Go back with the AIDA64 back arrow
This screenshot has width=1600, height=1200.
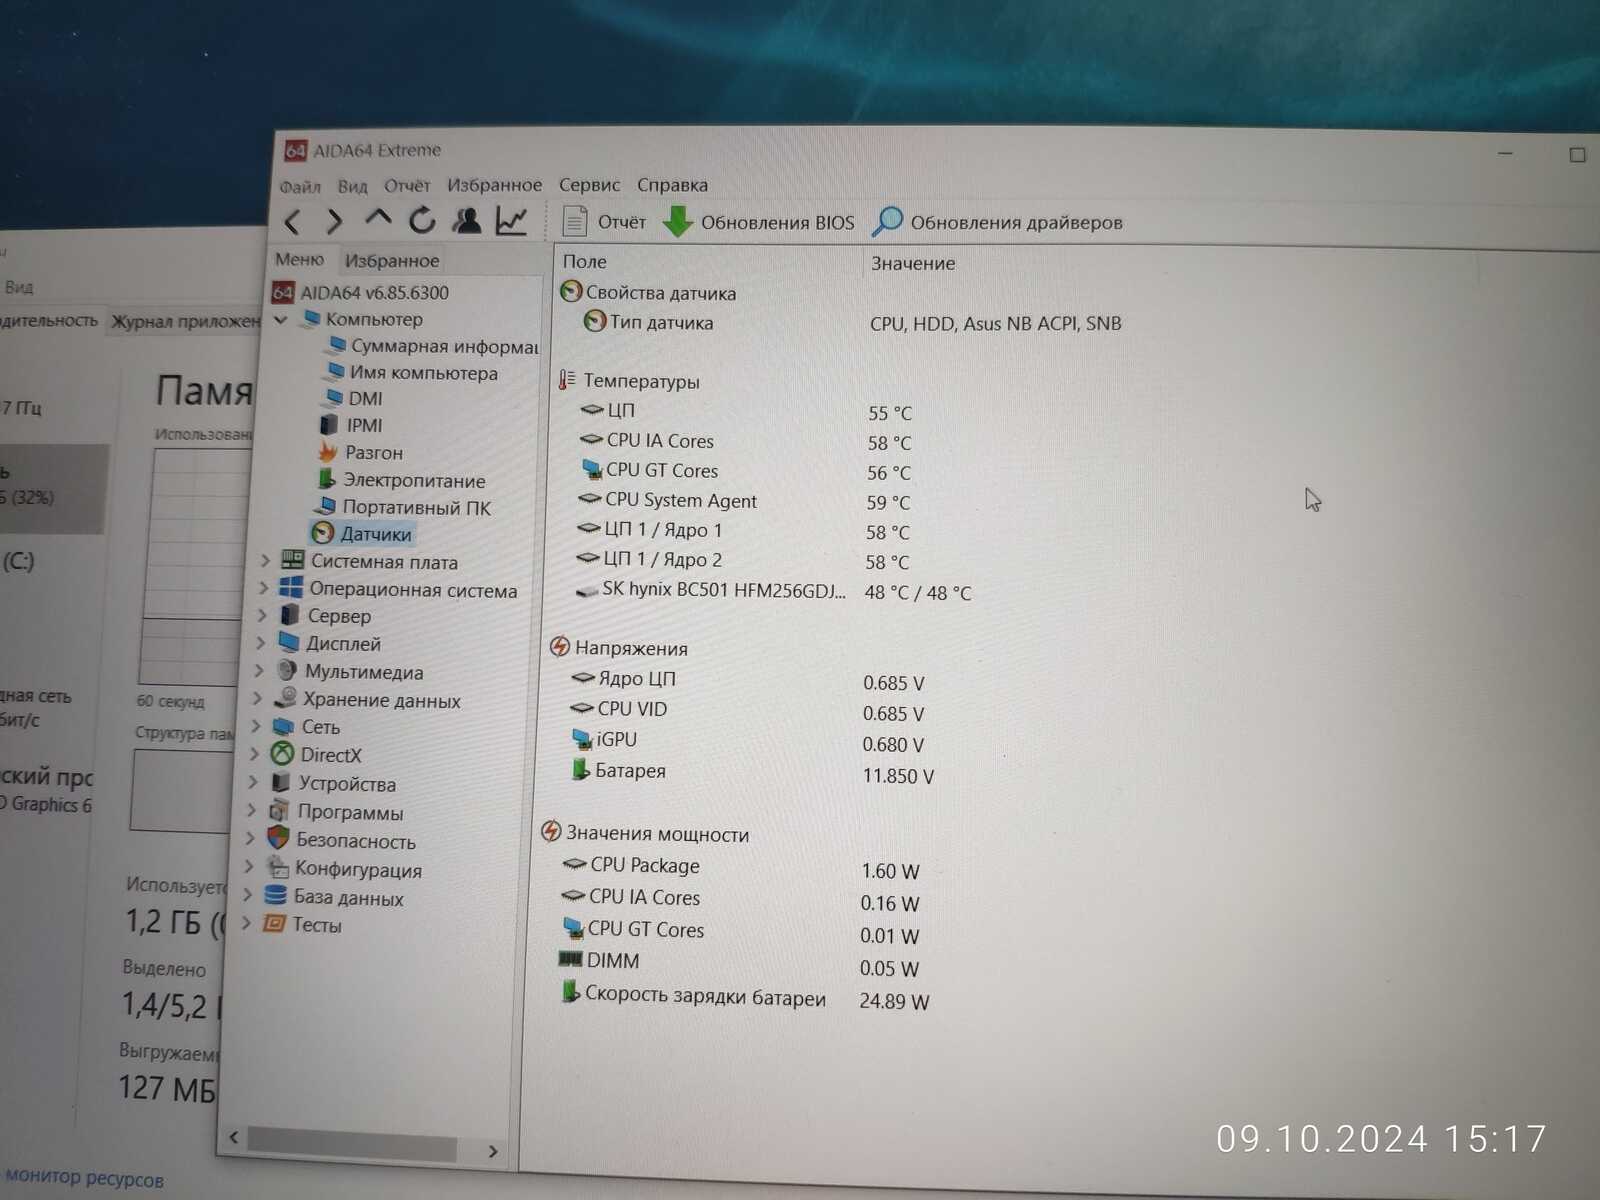(x=292, y=222)
